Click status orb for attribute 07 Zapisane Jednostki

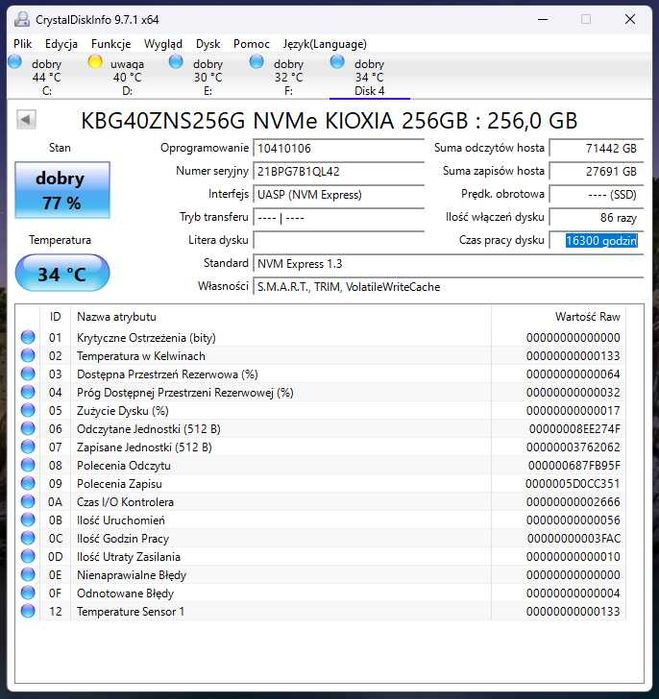[x=28, y=447]
